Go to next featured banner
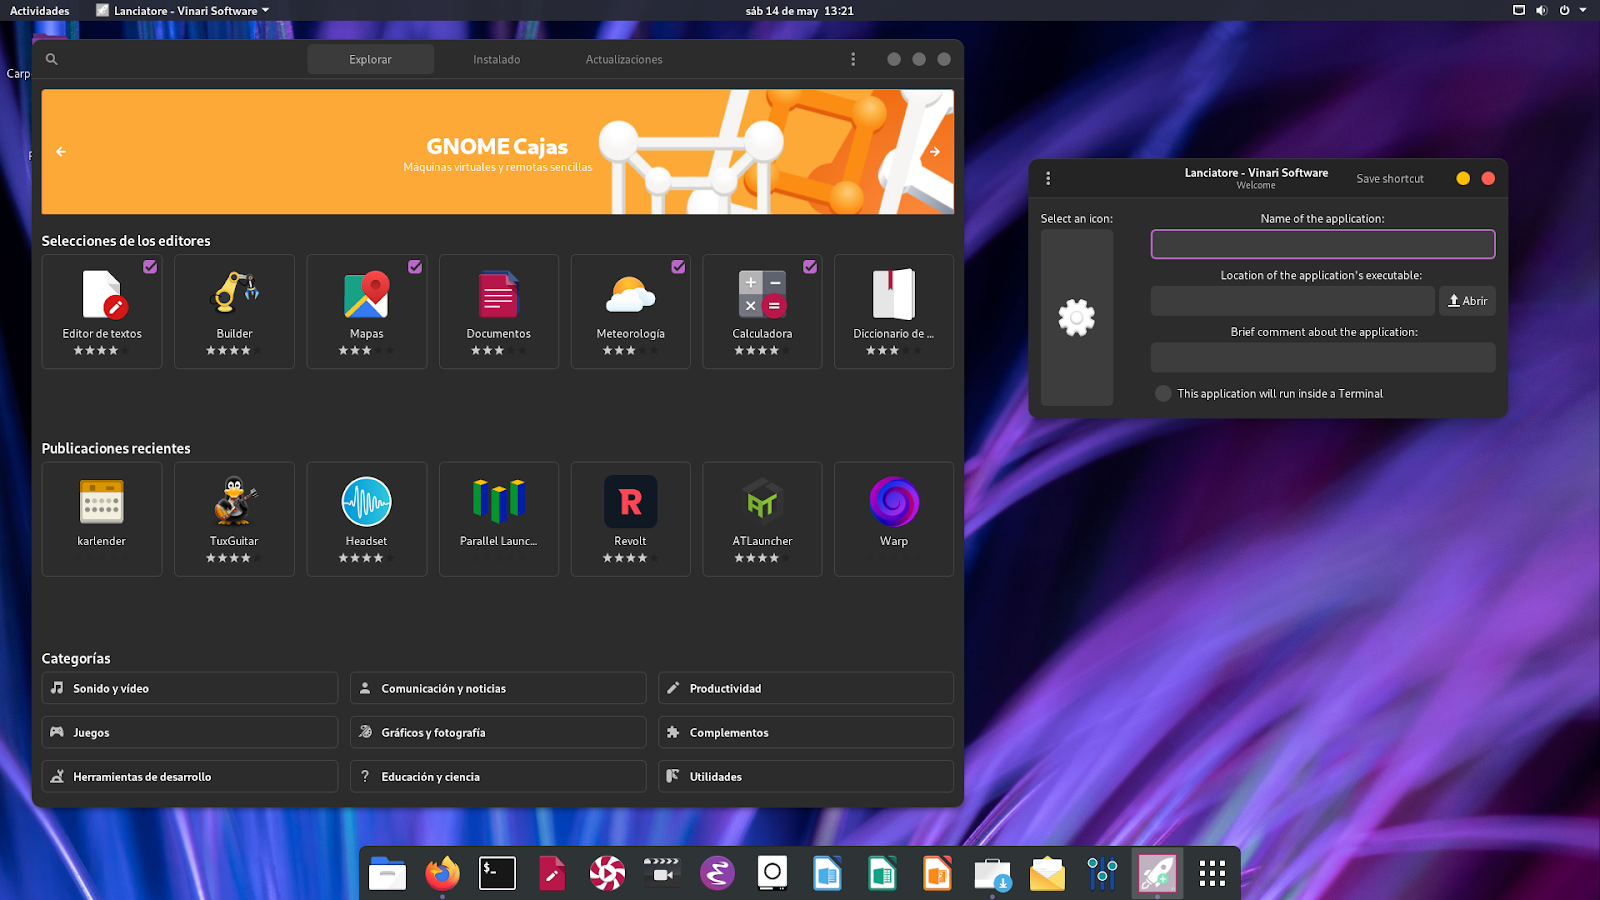The width and height of the screenshot is (1600, 900). pyautogui.click(x=935, y=152)
